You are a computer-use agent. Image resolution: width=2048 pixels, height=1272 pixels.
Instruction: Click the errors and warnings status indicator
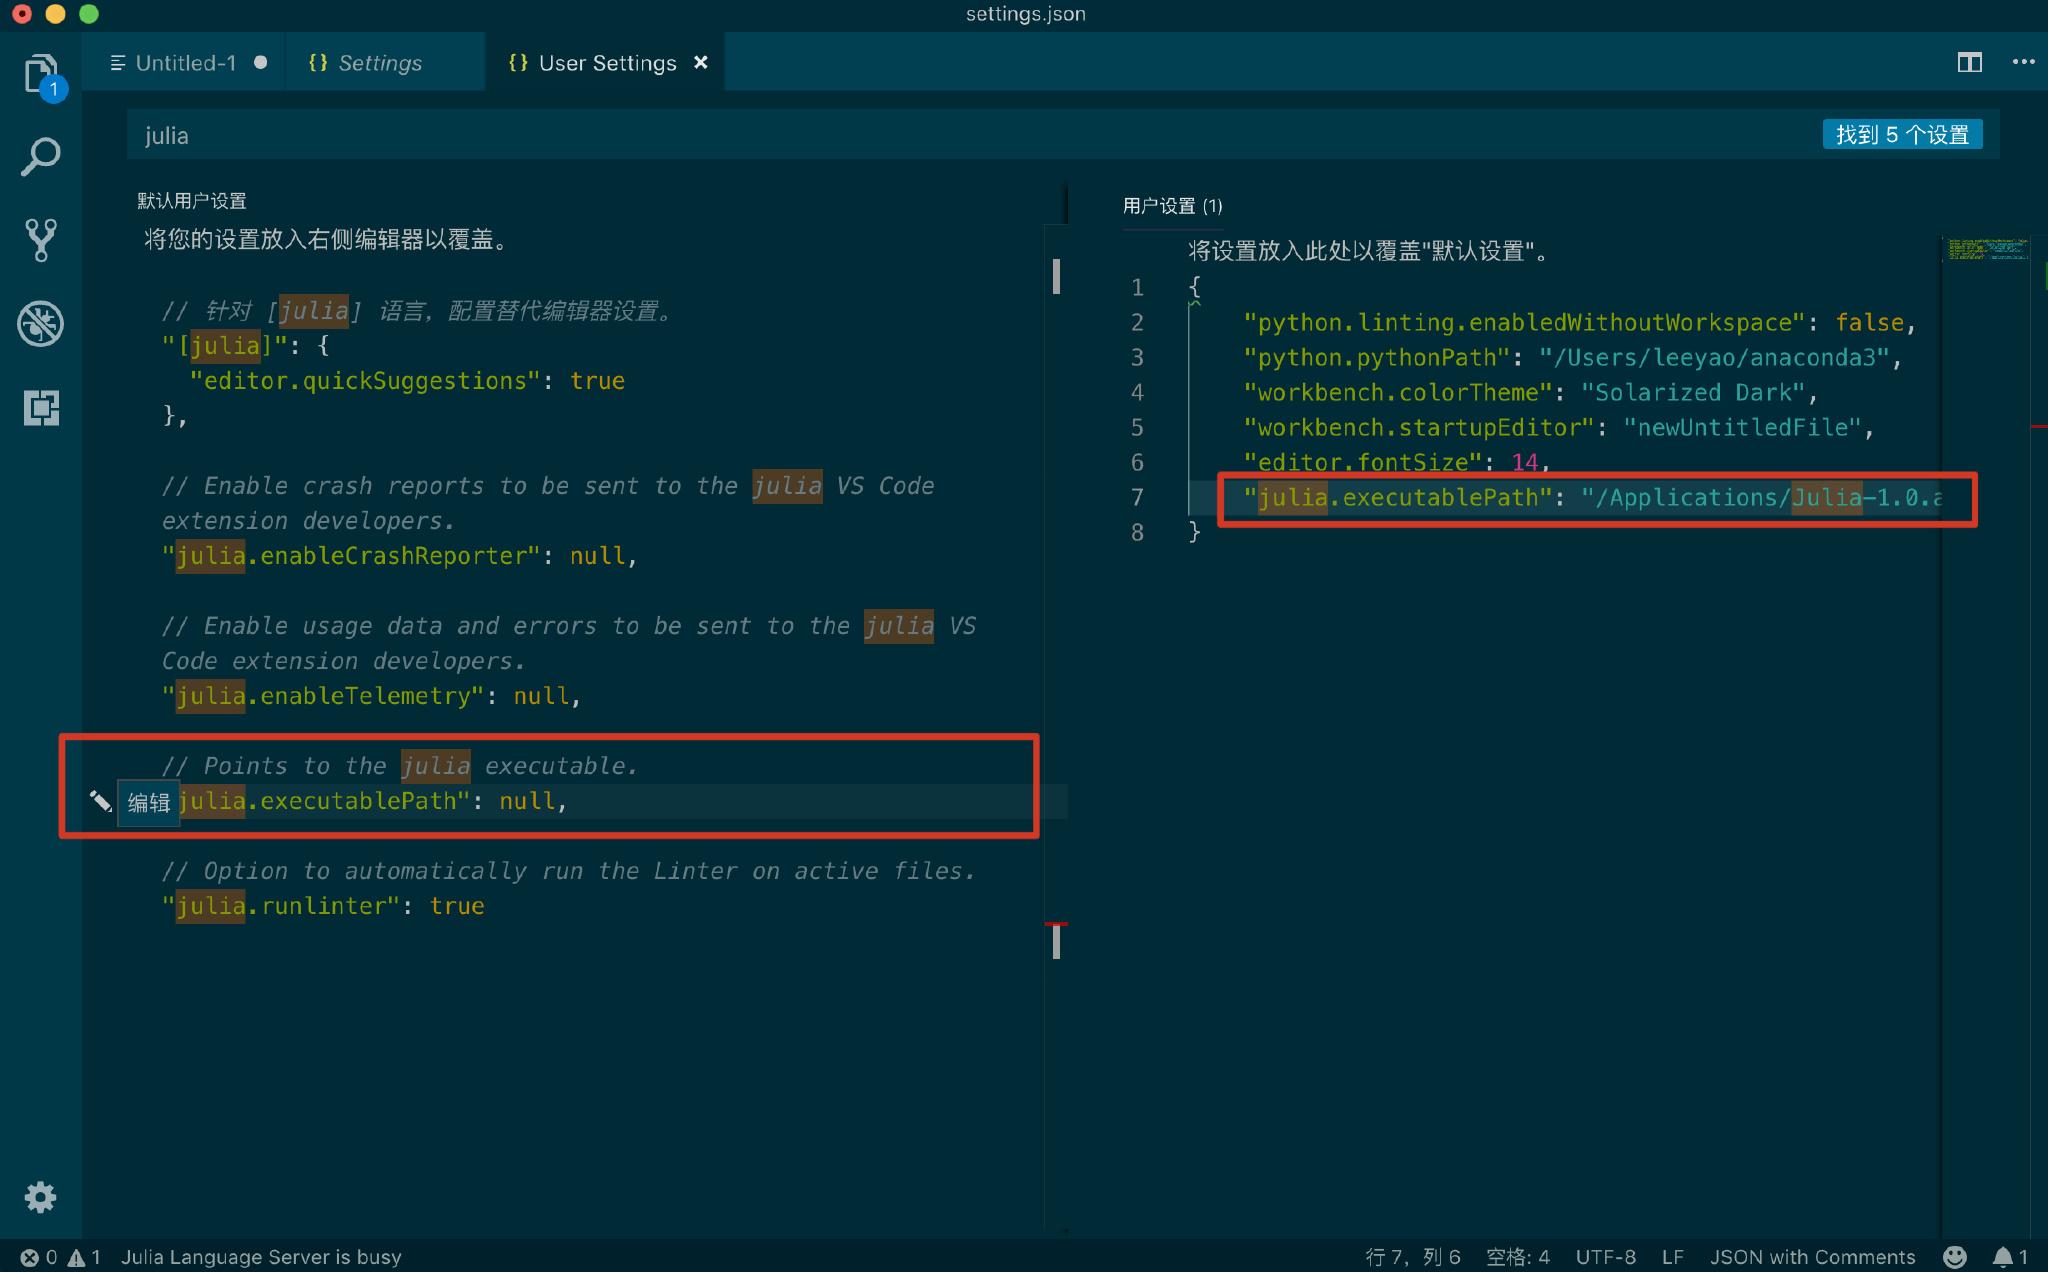pos(61,1257)
